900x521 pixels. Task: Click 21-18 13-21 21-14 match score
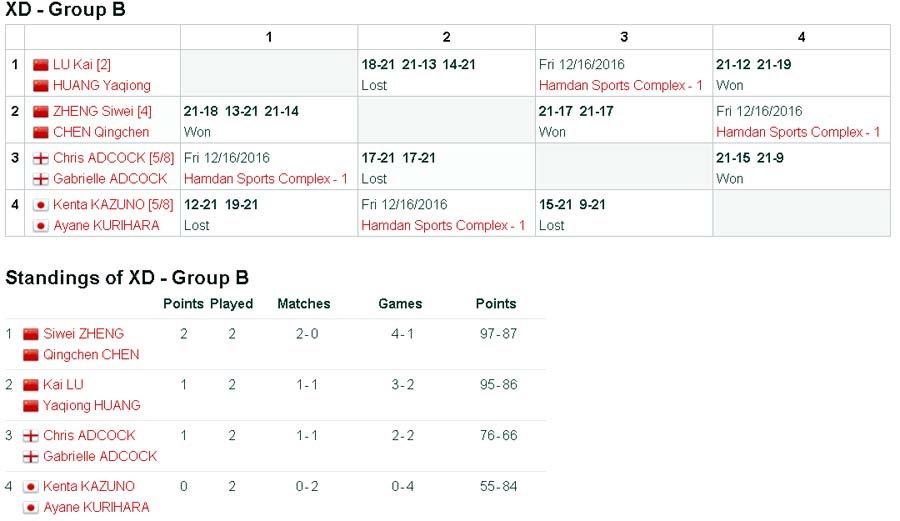[241, 111]
